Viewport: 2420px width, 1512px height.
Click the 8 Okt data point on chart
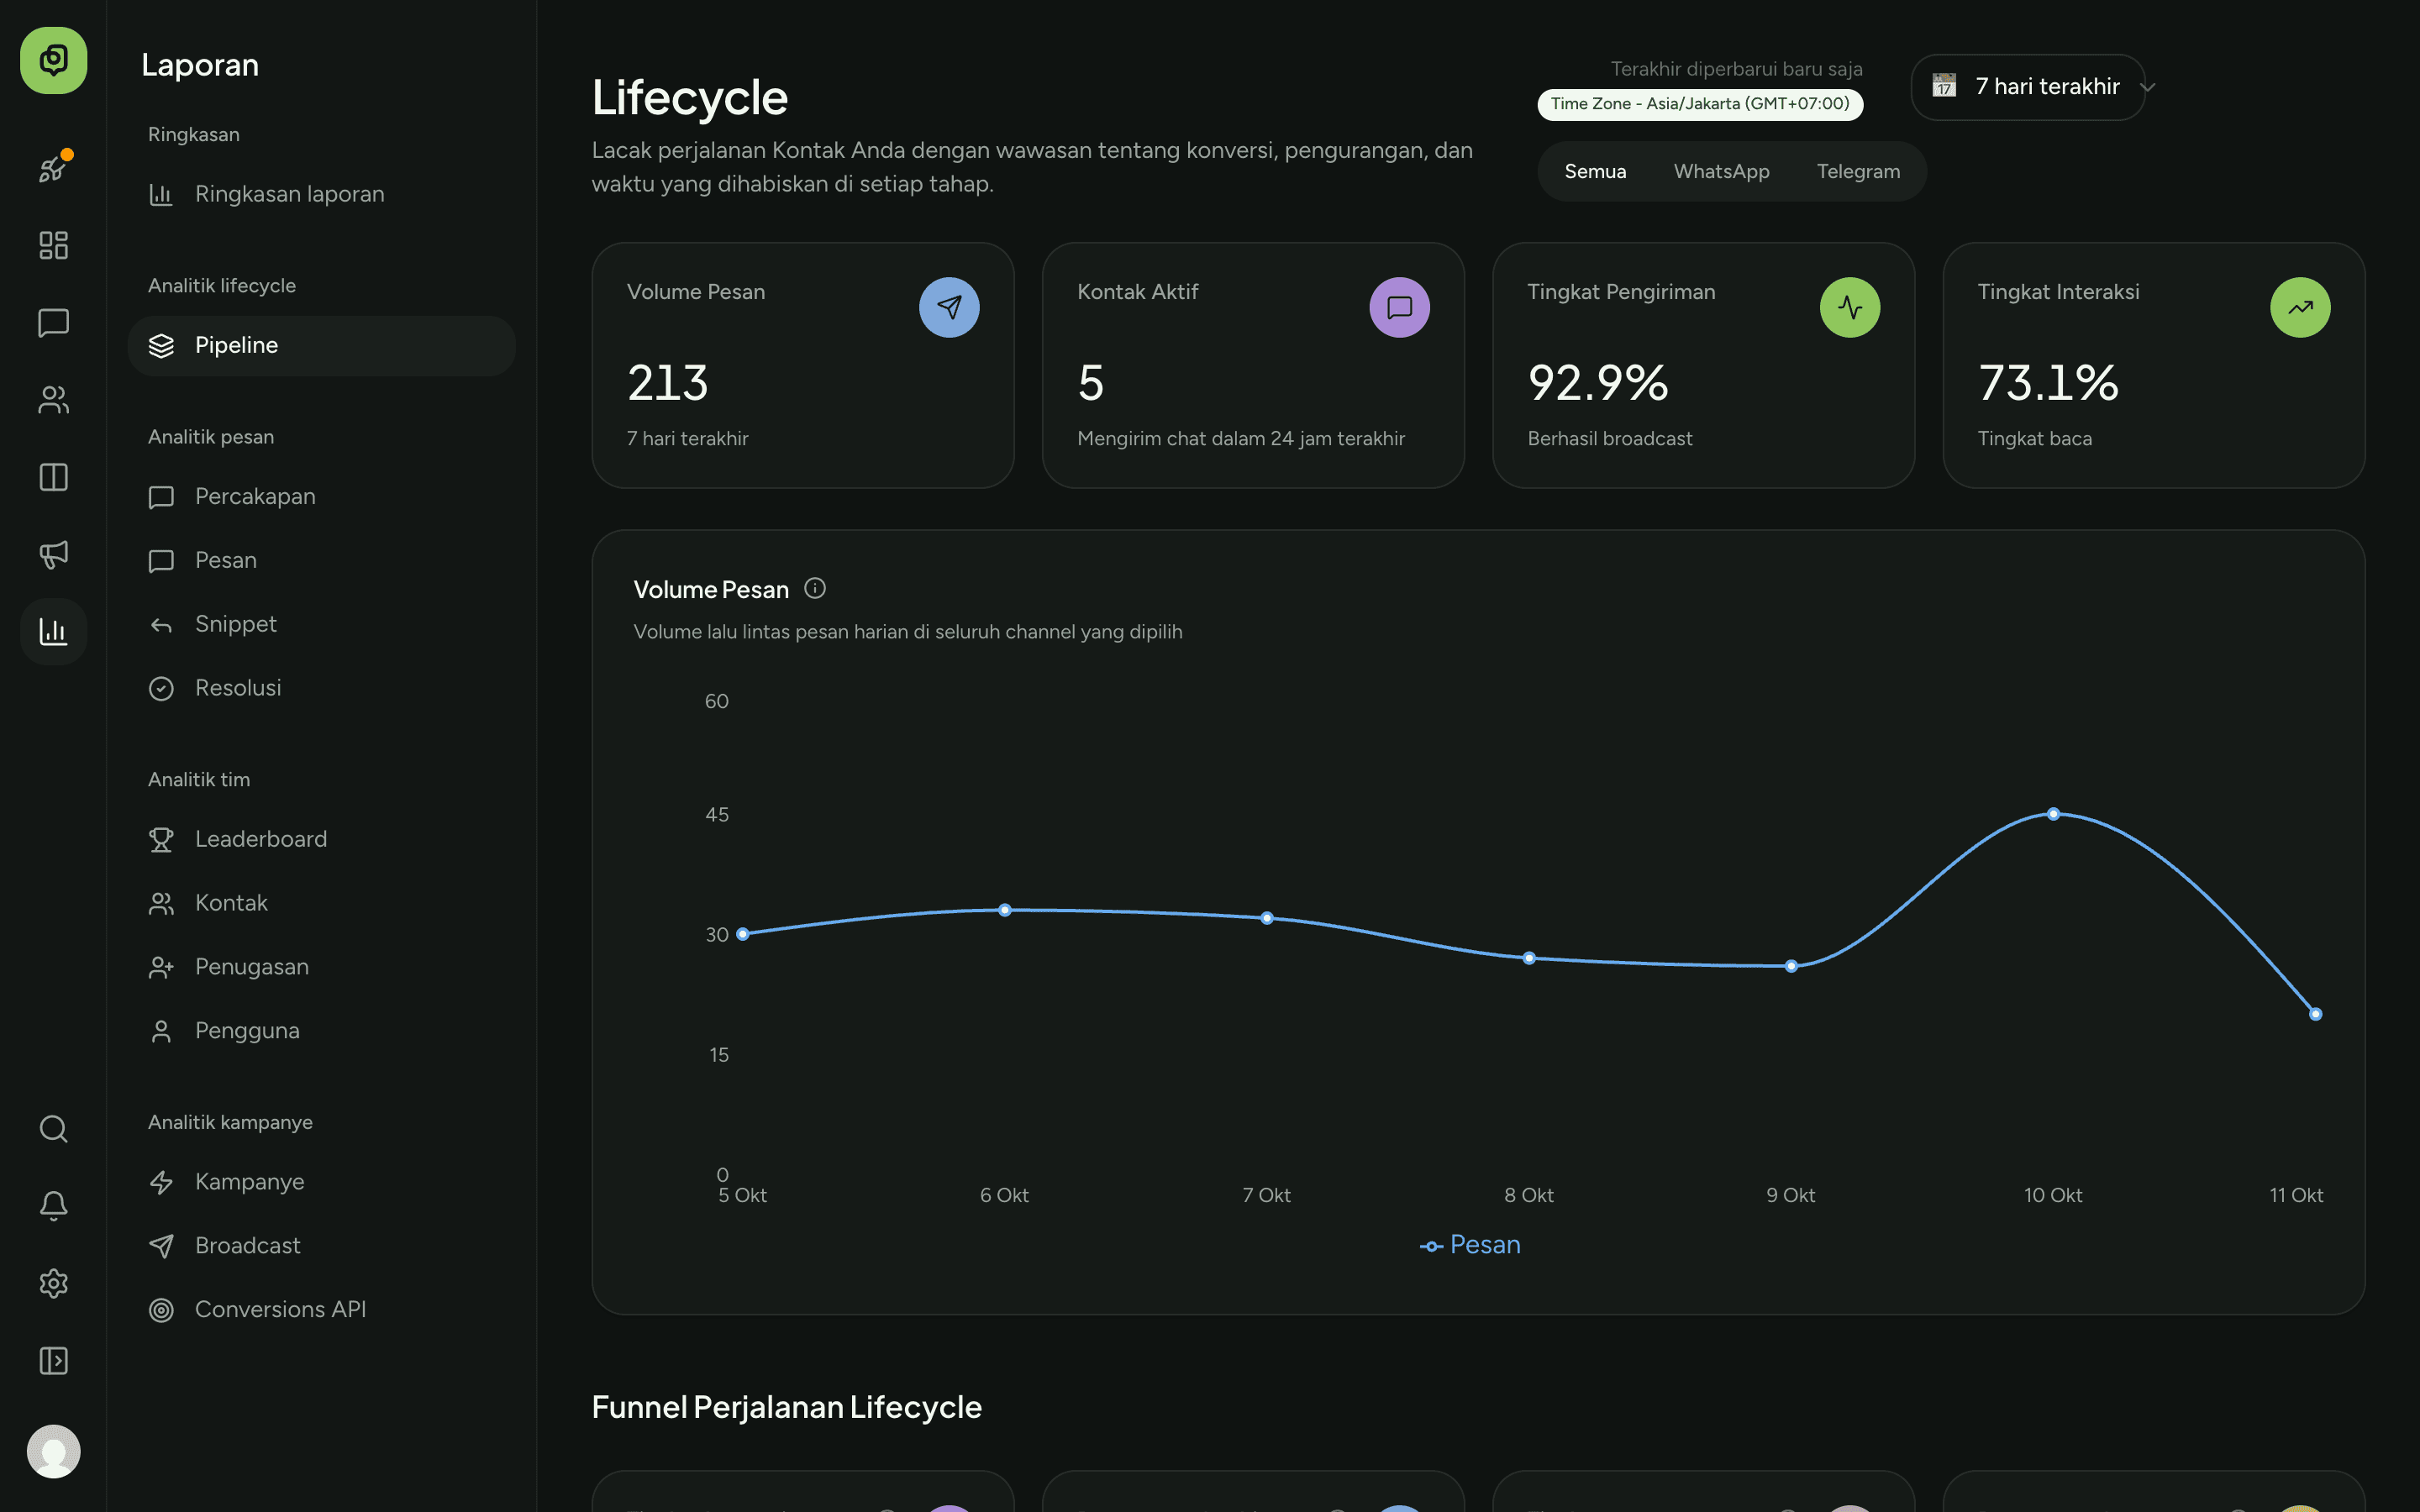[x=1529, y=958]
